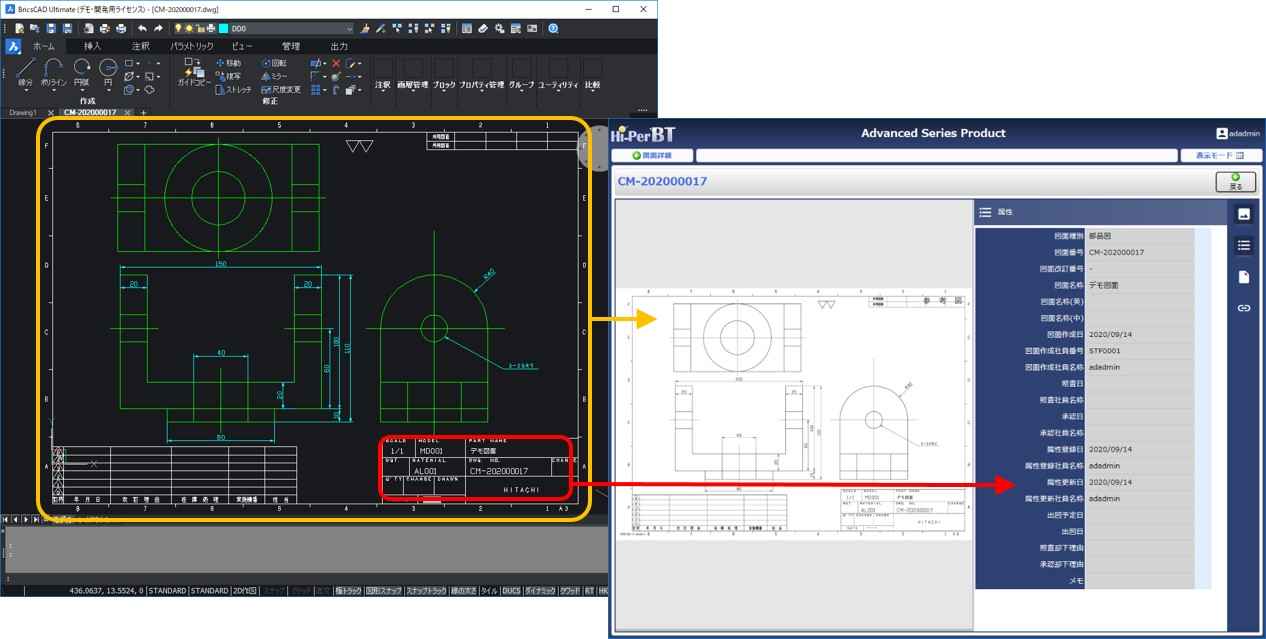Click the 2D作図 workspace status entry
This screenshot has height=639, width=1266.
pyautogui.click(x=244, y=591)
